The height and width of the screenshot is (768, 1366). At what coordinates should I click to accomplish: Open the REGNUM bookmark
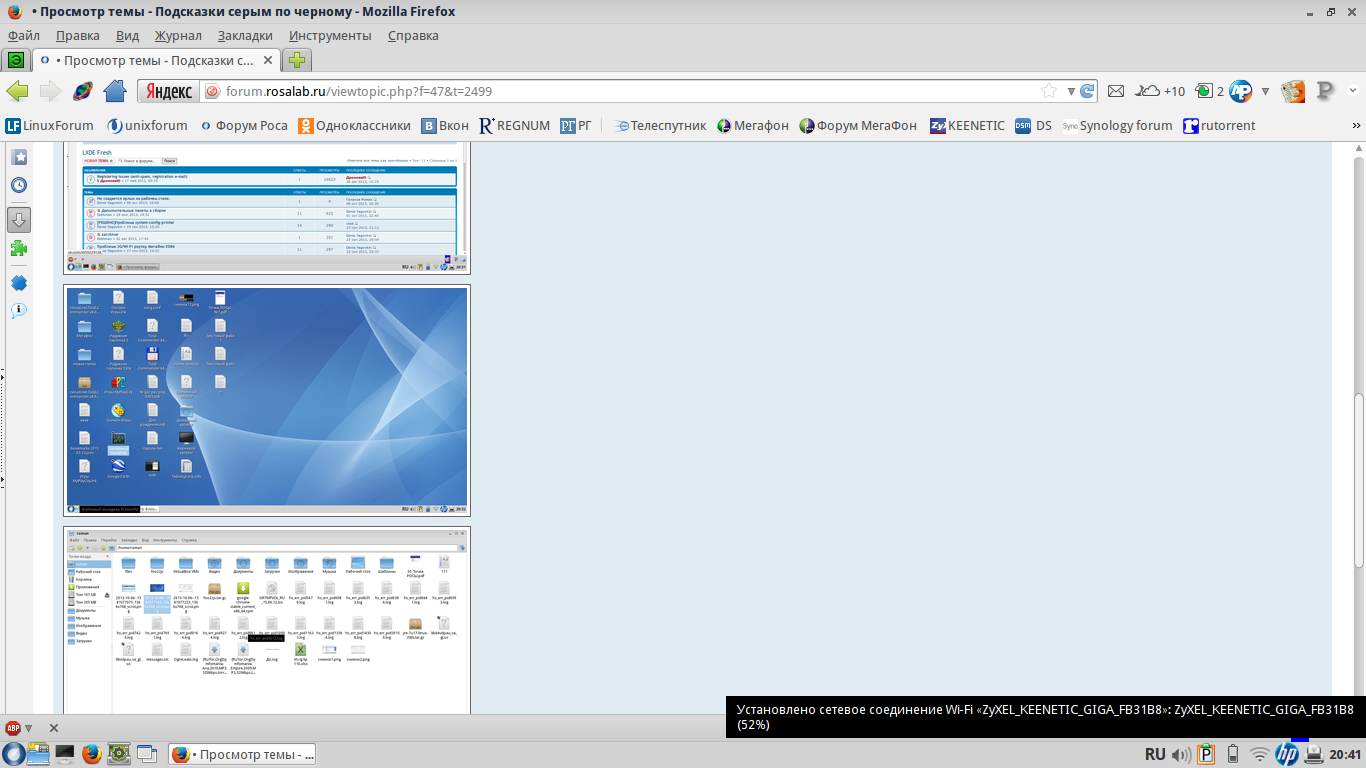(515, 125)
